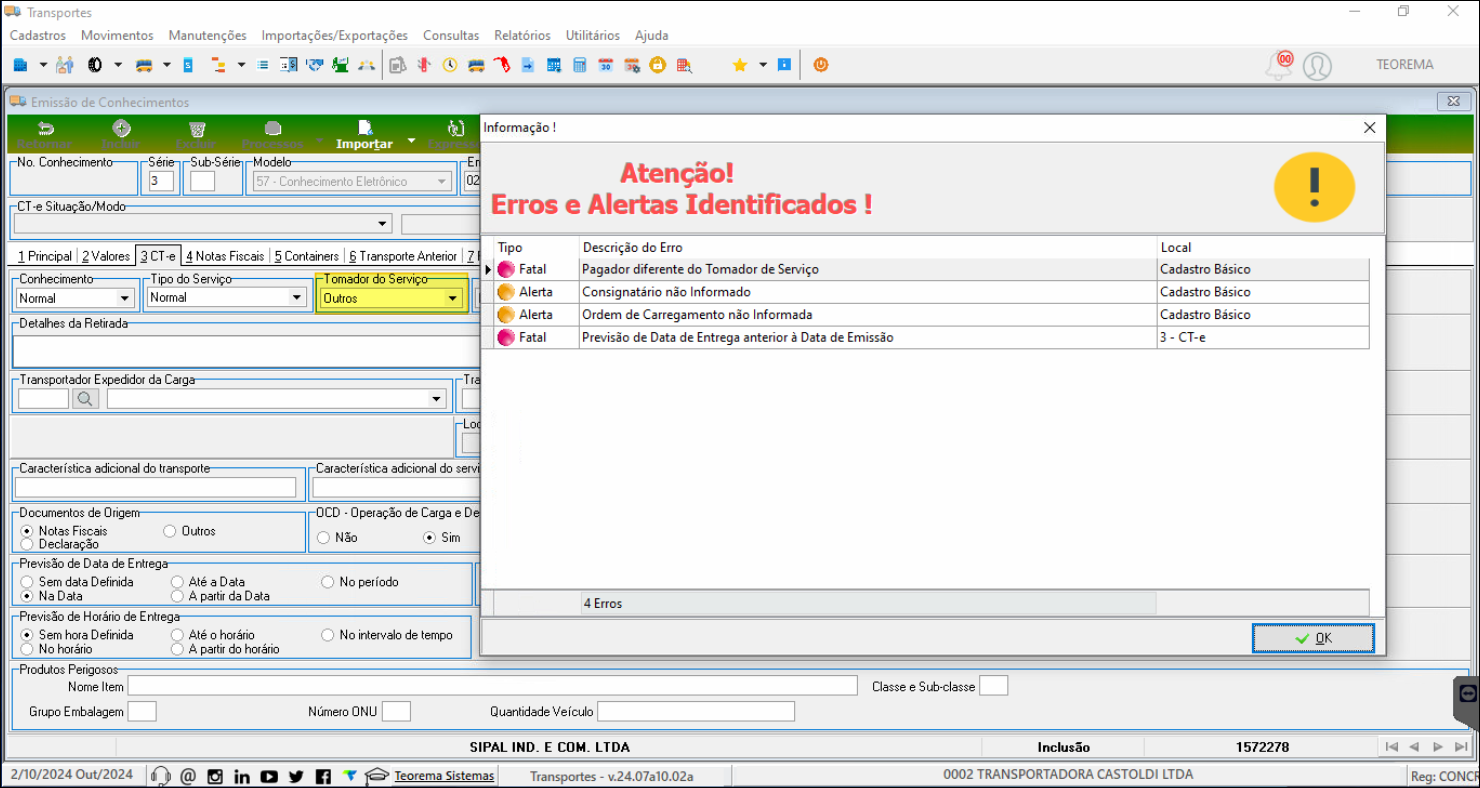Open the notifications bell icon
Screen dimensions: 1480x788
point(1279,65)
